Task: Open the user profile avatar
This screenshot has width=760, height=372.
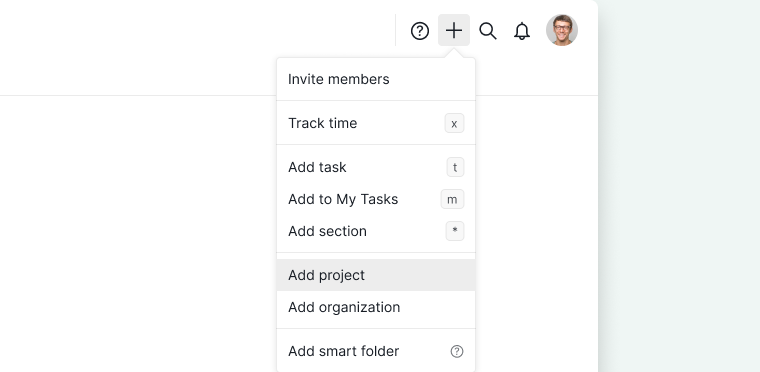Action: [562, 30]
